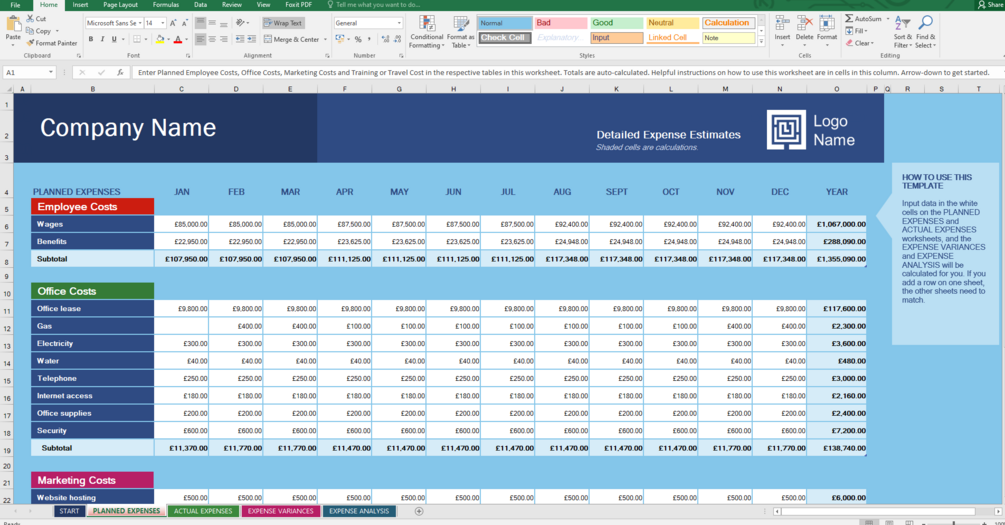The width and height of the screenshot is (1005, 525).
Task: Click the Share button
Action: click(x=990, y=4)
